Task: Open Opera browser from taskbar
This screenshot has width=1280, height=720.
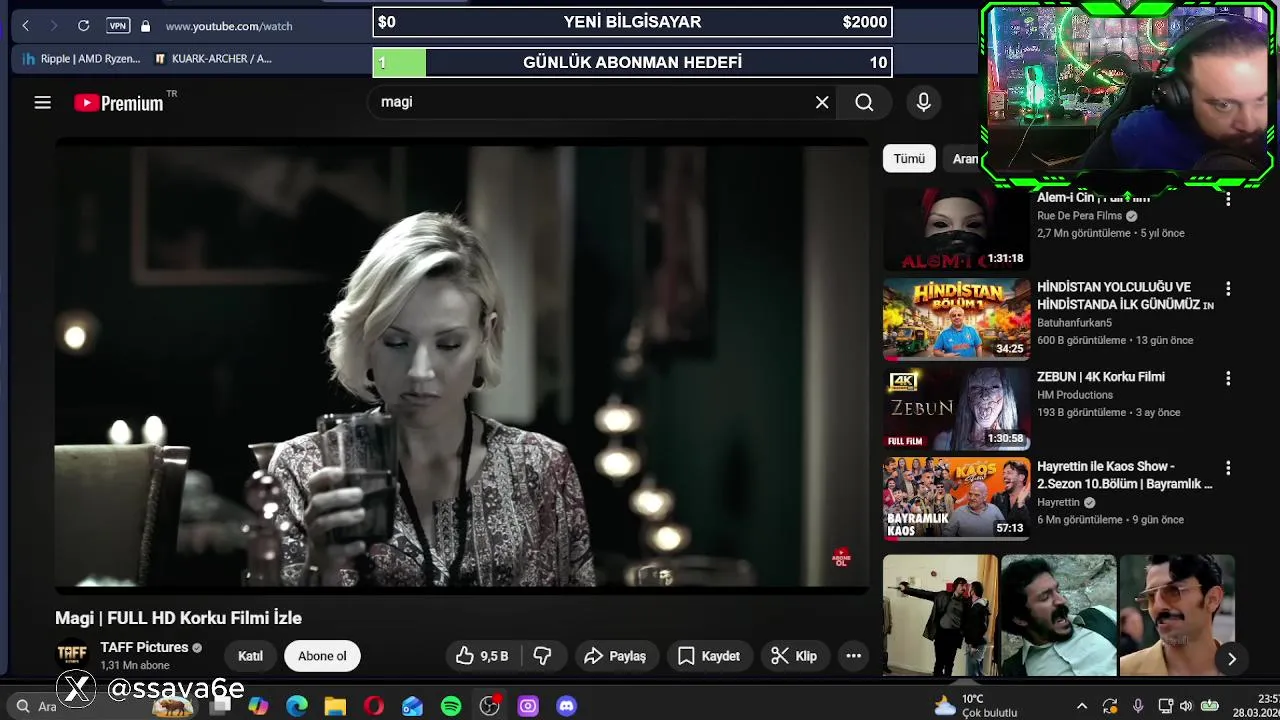Action: 374,706
